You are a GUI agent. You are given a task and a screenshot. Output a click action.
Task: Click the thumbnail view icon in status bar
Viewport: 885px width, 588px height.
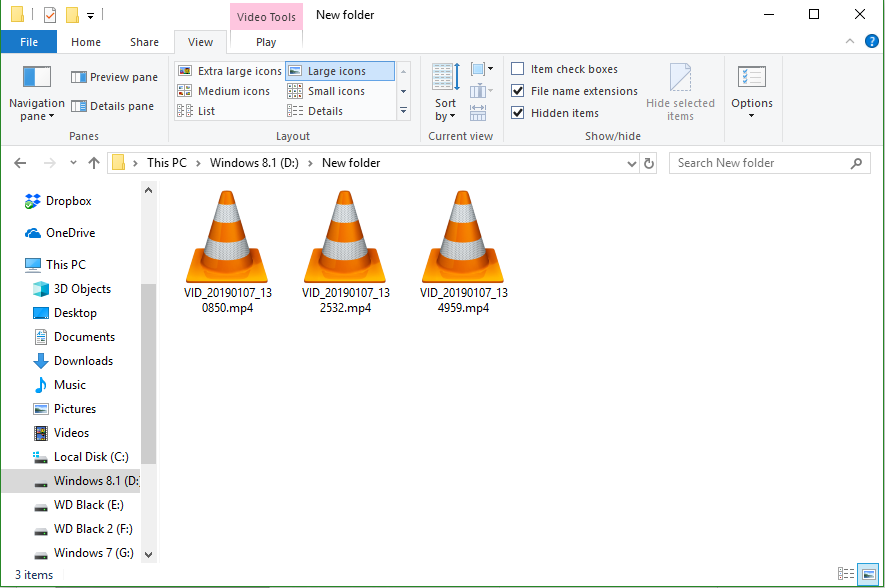point(868,574)
